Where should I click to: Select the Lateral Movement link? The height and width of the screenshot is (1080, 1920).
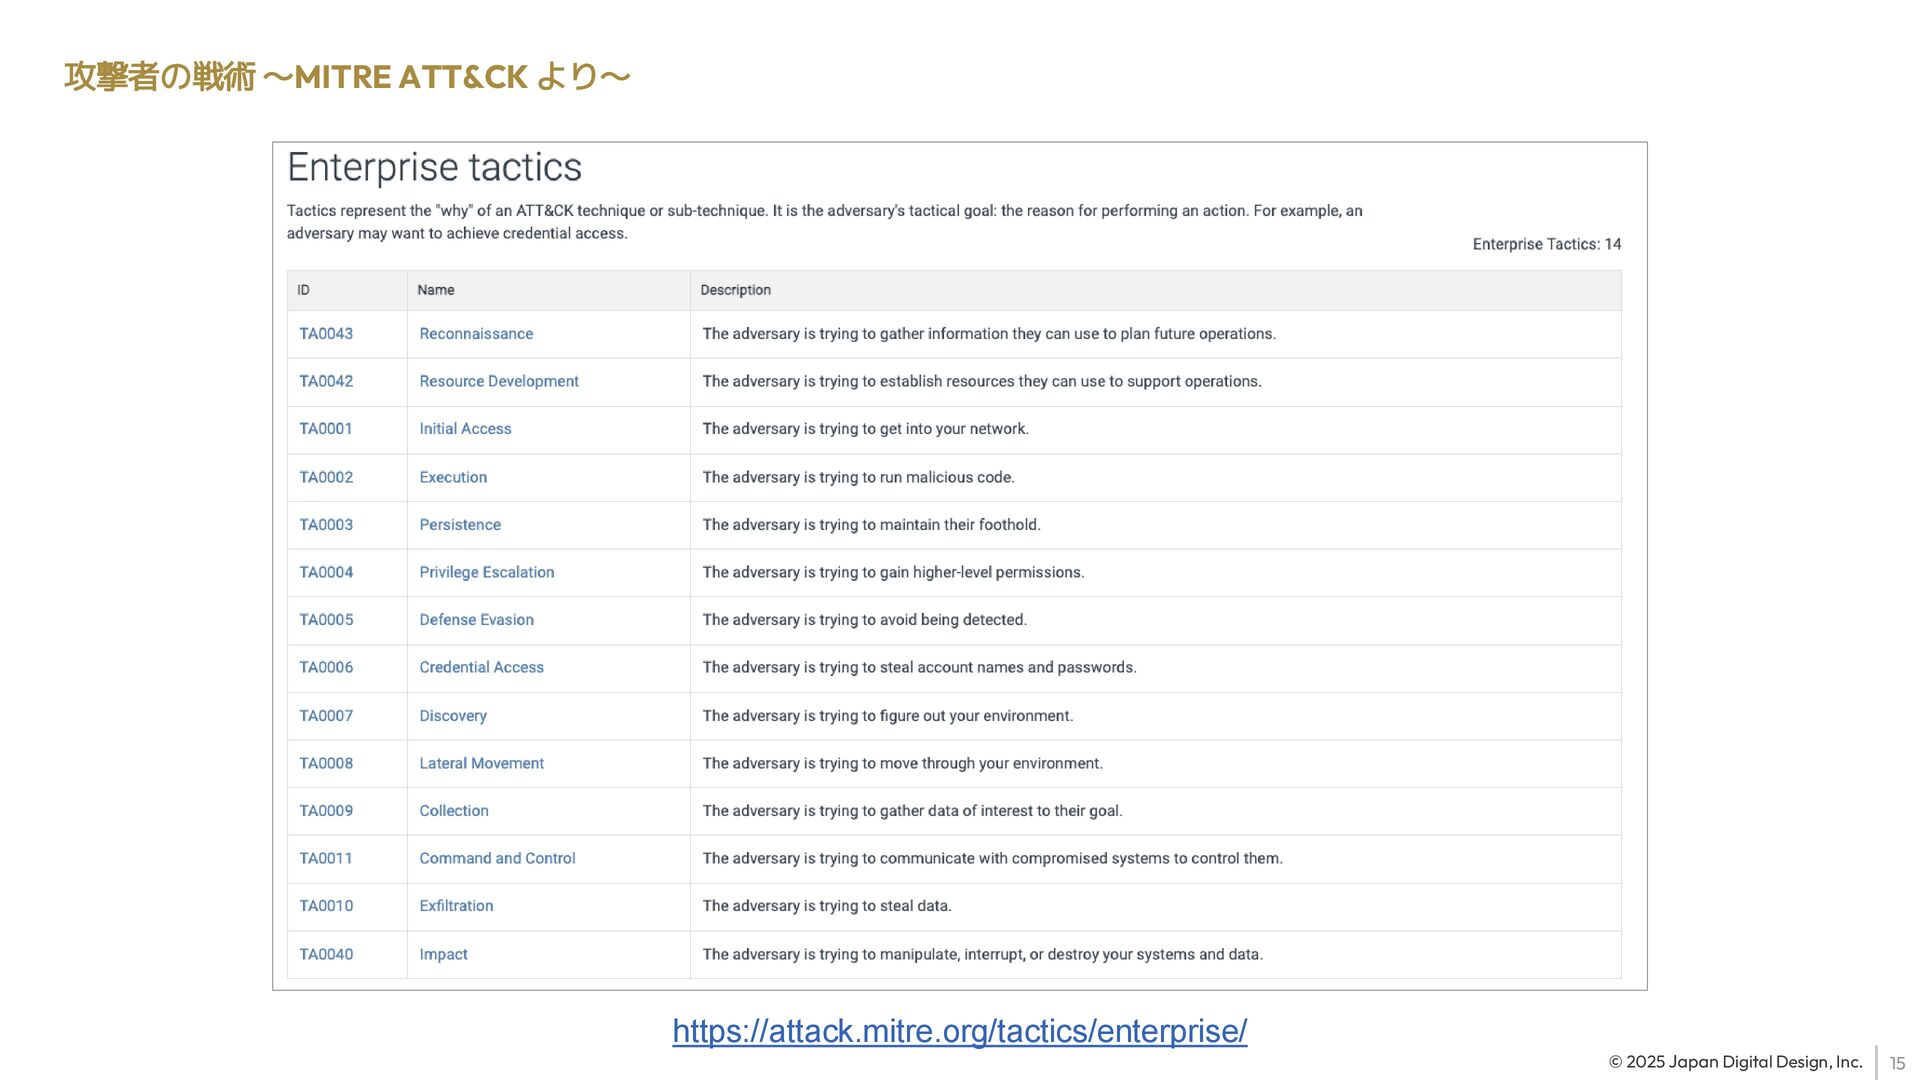[x=481, y=763]
